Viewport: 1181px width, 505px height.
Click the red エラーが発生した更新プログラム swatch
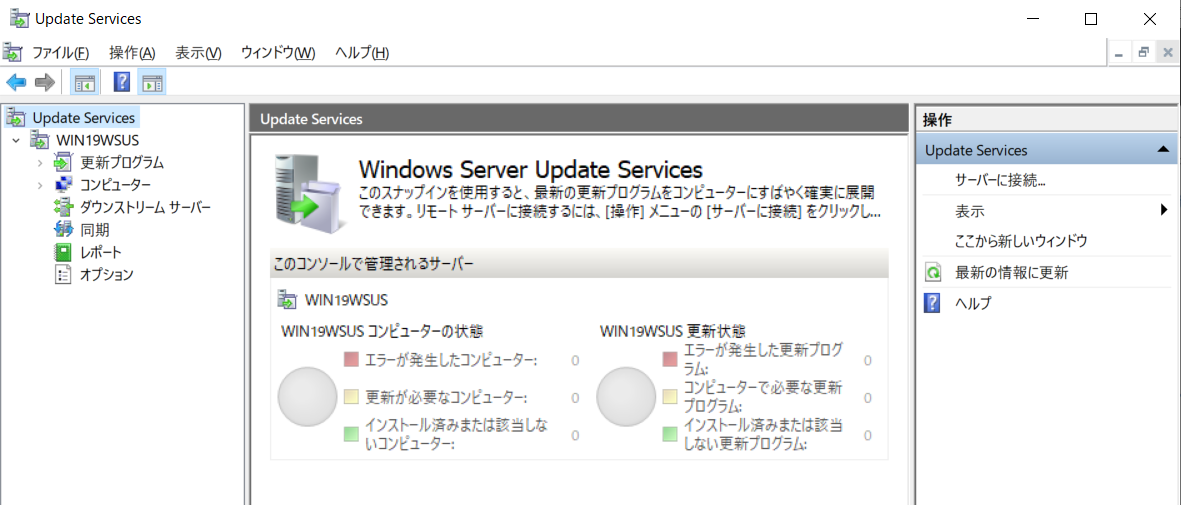[670, 360]
